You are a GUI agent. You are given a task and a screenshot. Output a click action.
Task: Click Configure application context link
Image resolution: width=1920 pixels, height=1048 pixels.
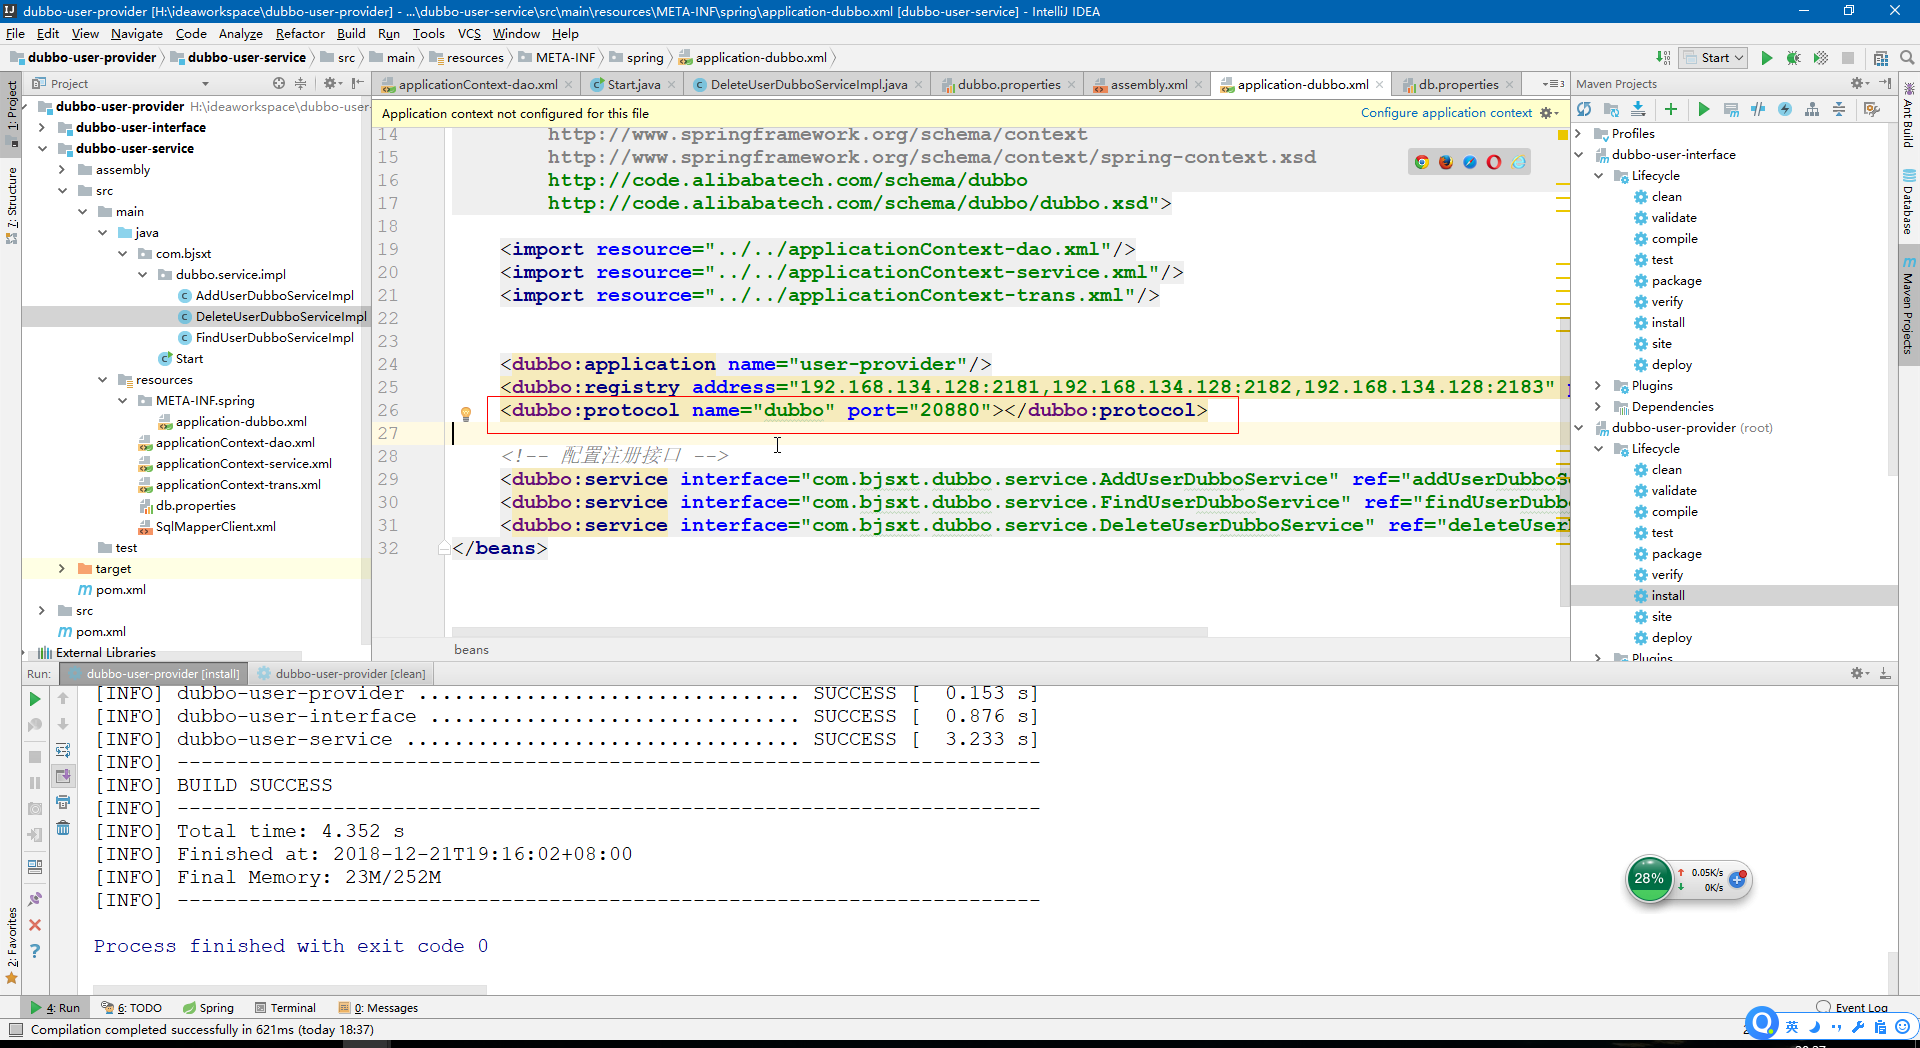click(1446, 113)
